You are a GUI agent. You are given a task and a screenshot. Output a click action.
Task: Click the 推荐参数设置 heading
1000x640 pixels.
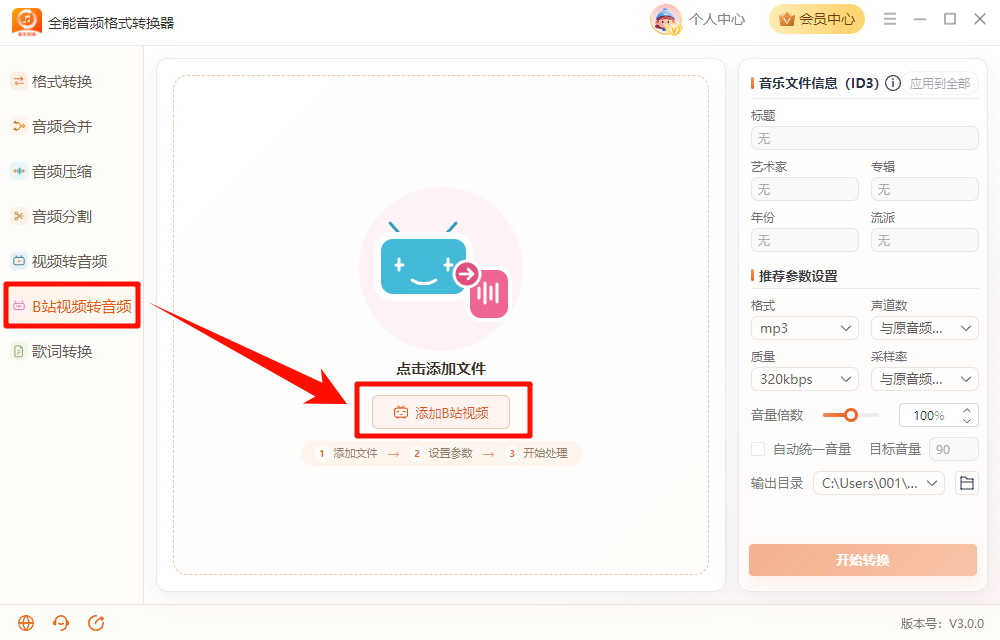click(x=798, y=276)
